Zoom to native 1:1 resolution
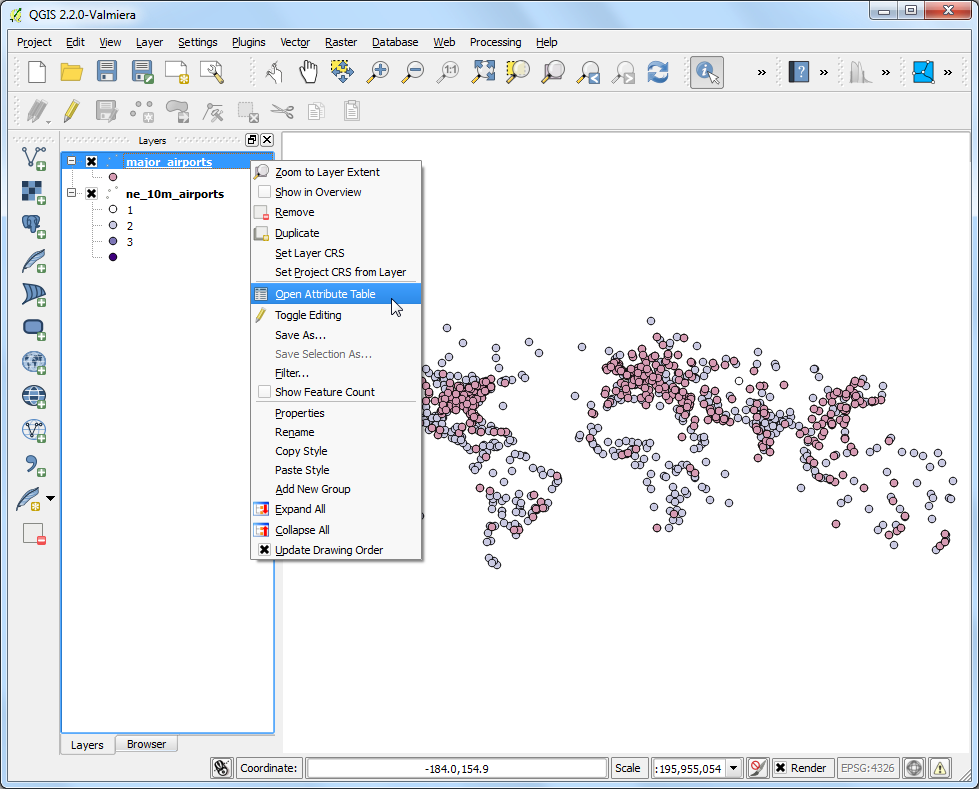This screenshot has width=979, height=789. [448, 72]
